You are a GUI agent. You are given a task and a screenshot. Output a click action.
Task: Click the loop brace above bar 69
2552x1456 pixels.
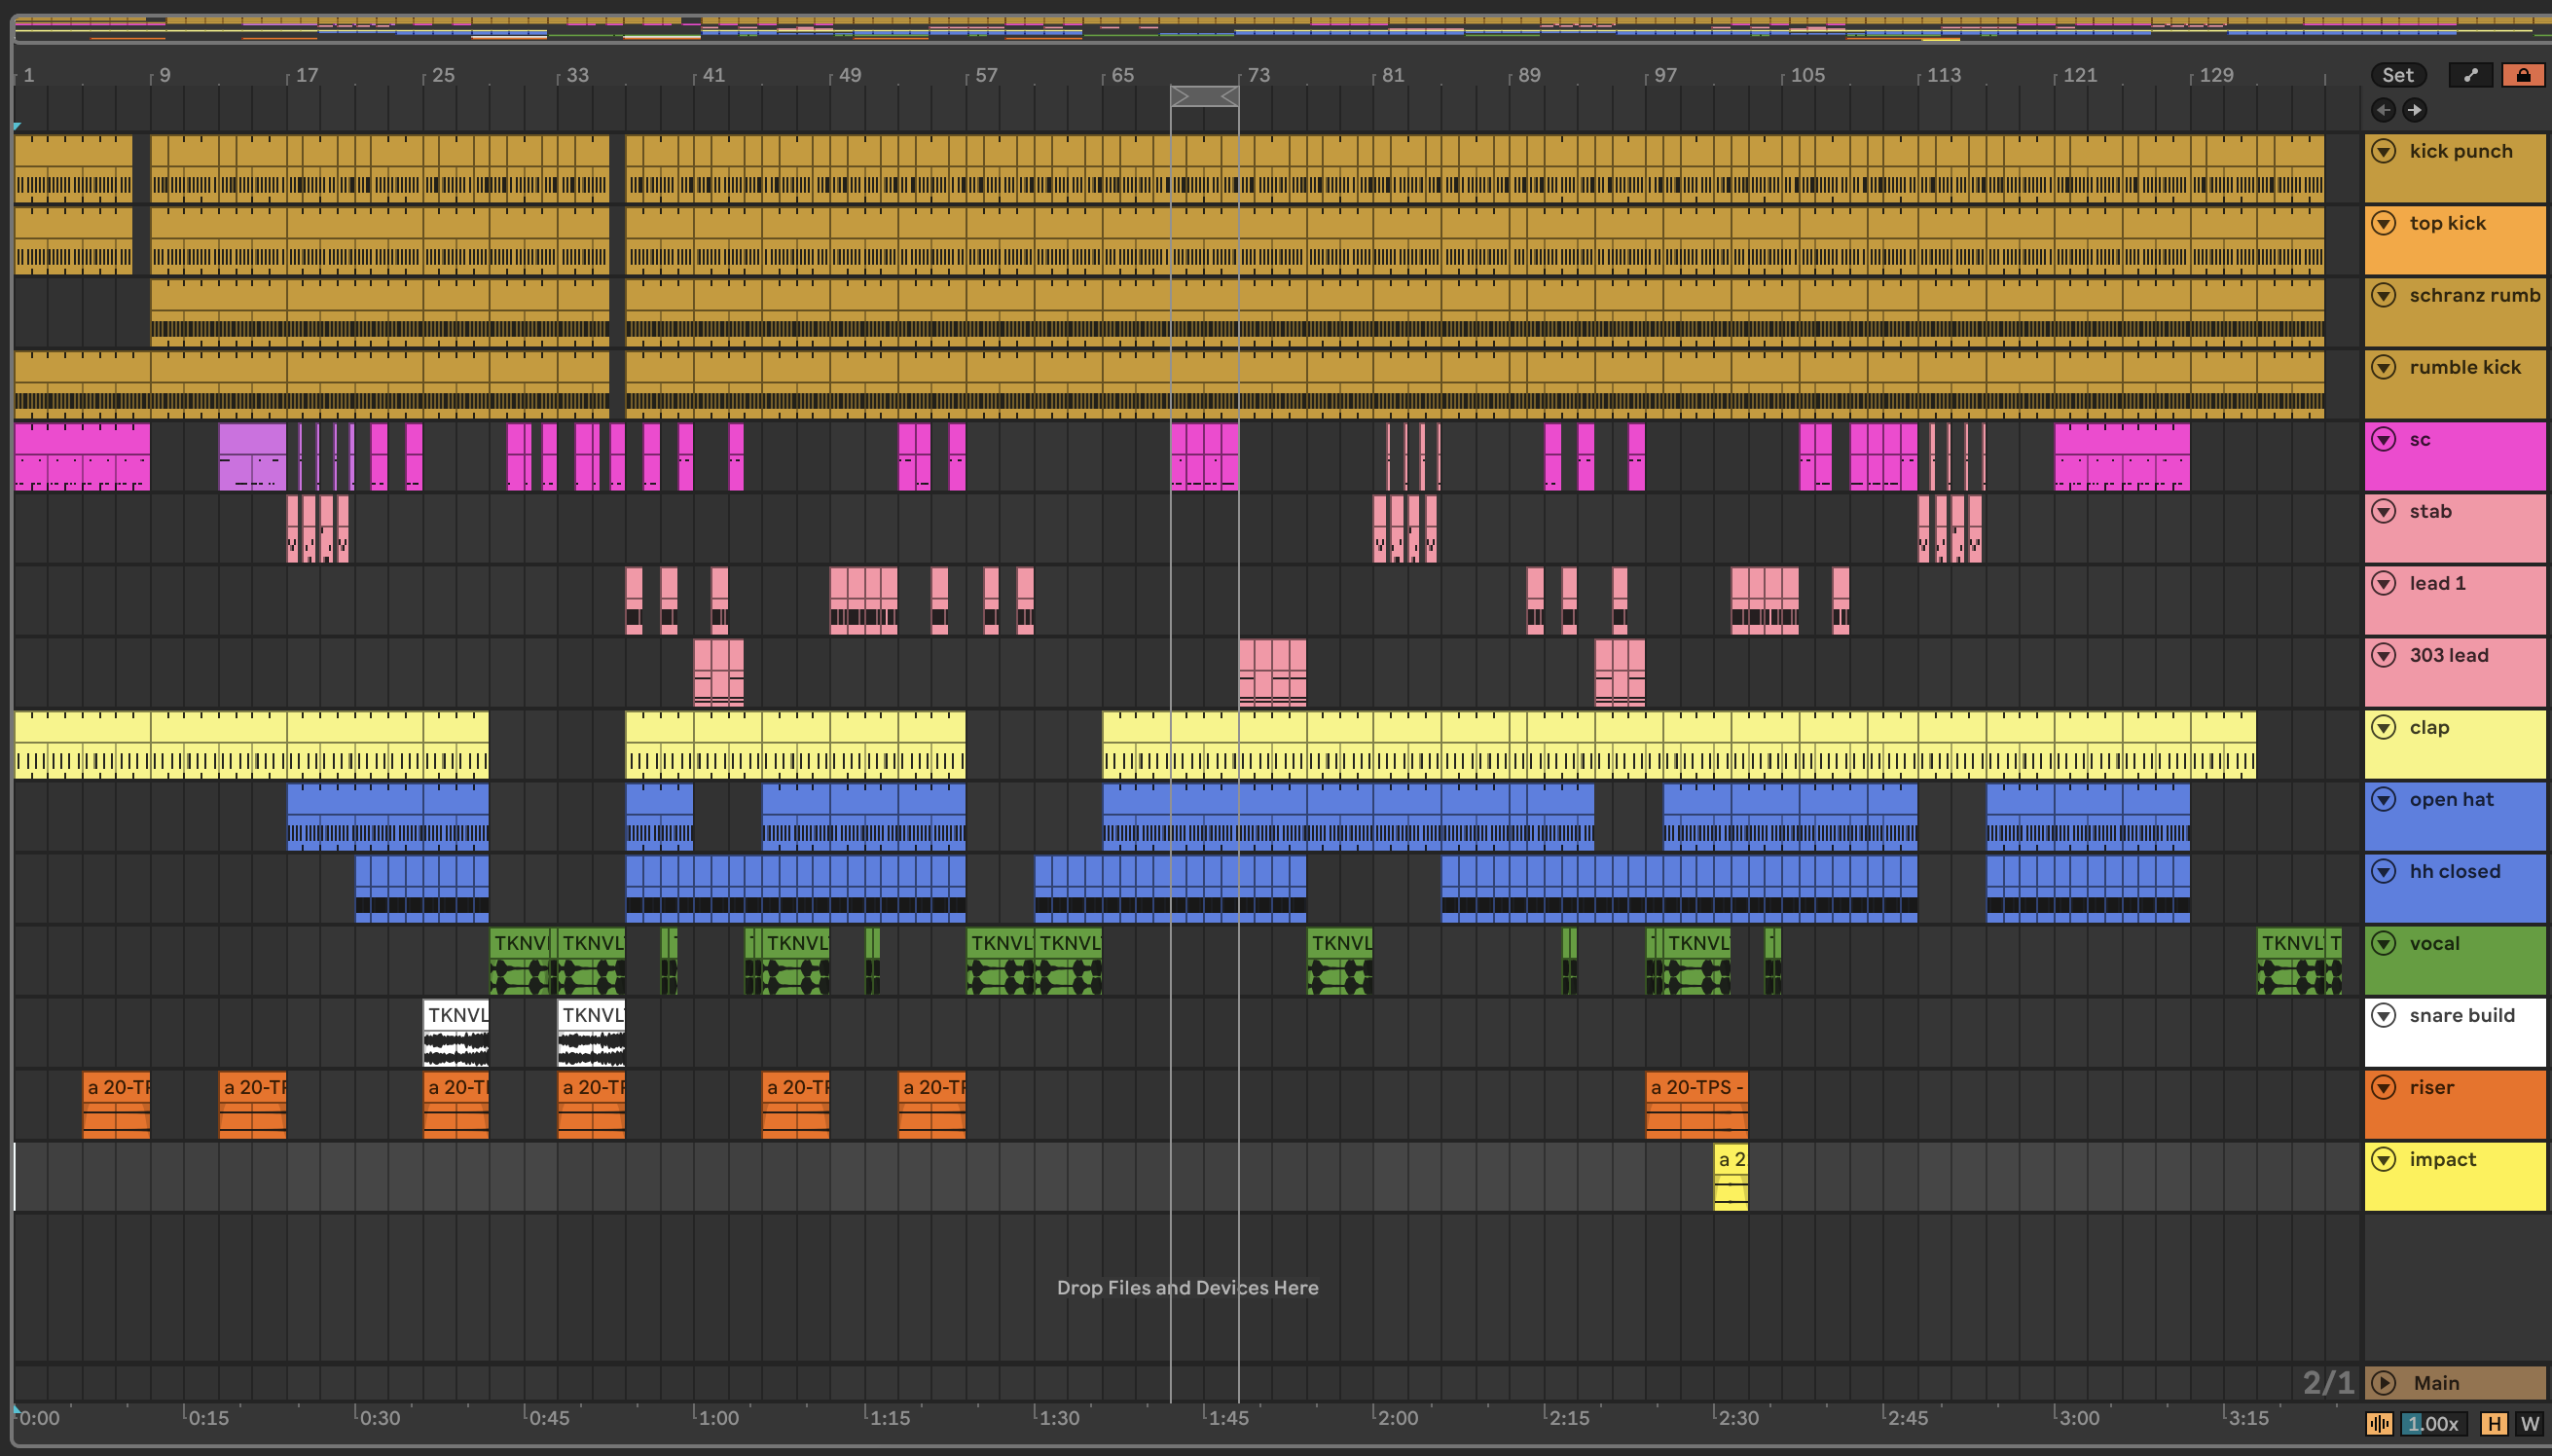(x=1204, y=96)
